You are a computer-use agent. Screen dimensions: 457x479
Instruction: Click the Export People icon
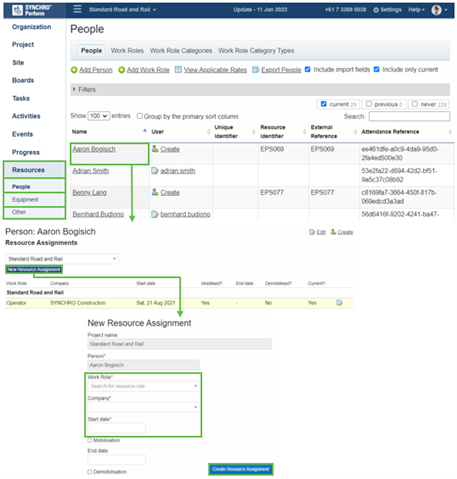coord(255,69)
